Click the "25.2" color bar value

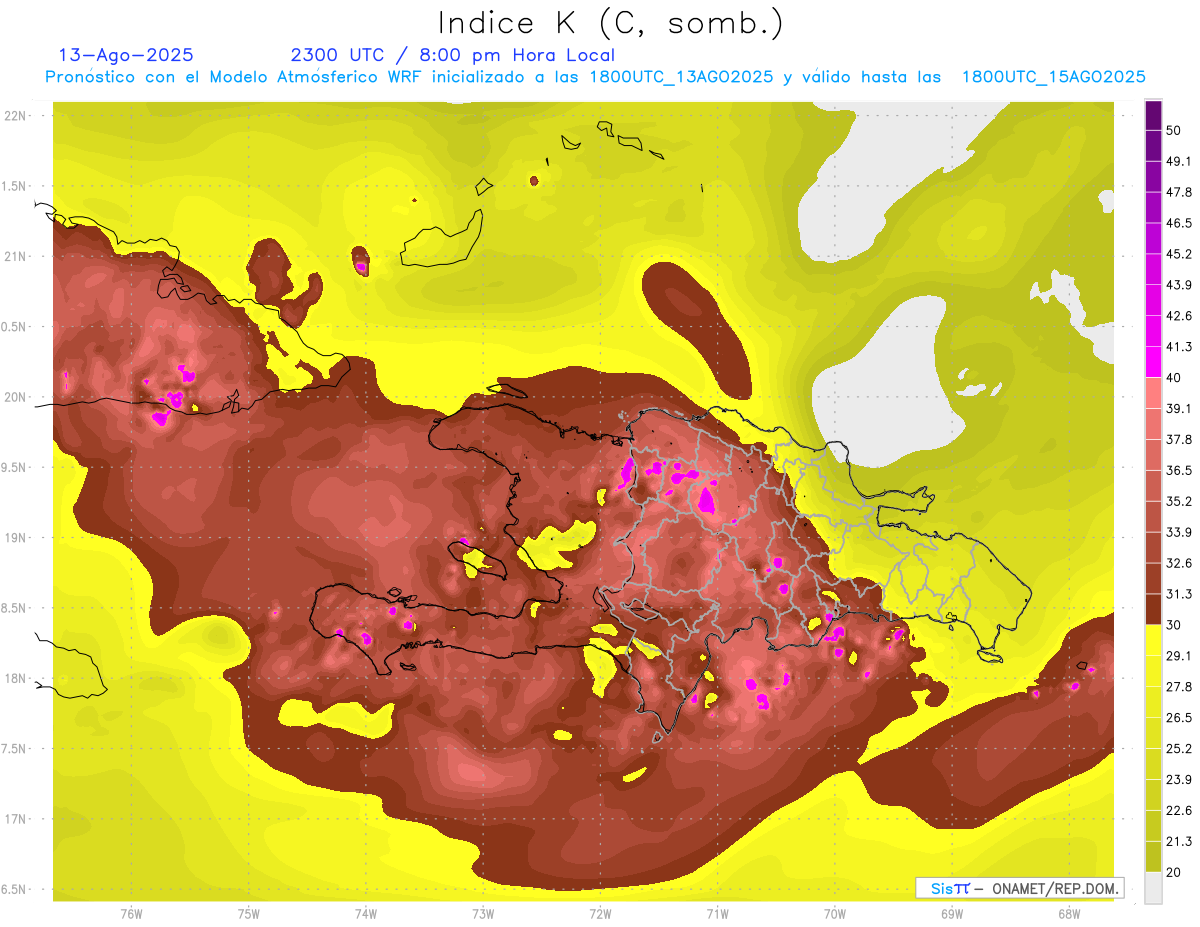pyautogui.click(x=1179, y=748)
